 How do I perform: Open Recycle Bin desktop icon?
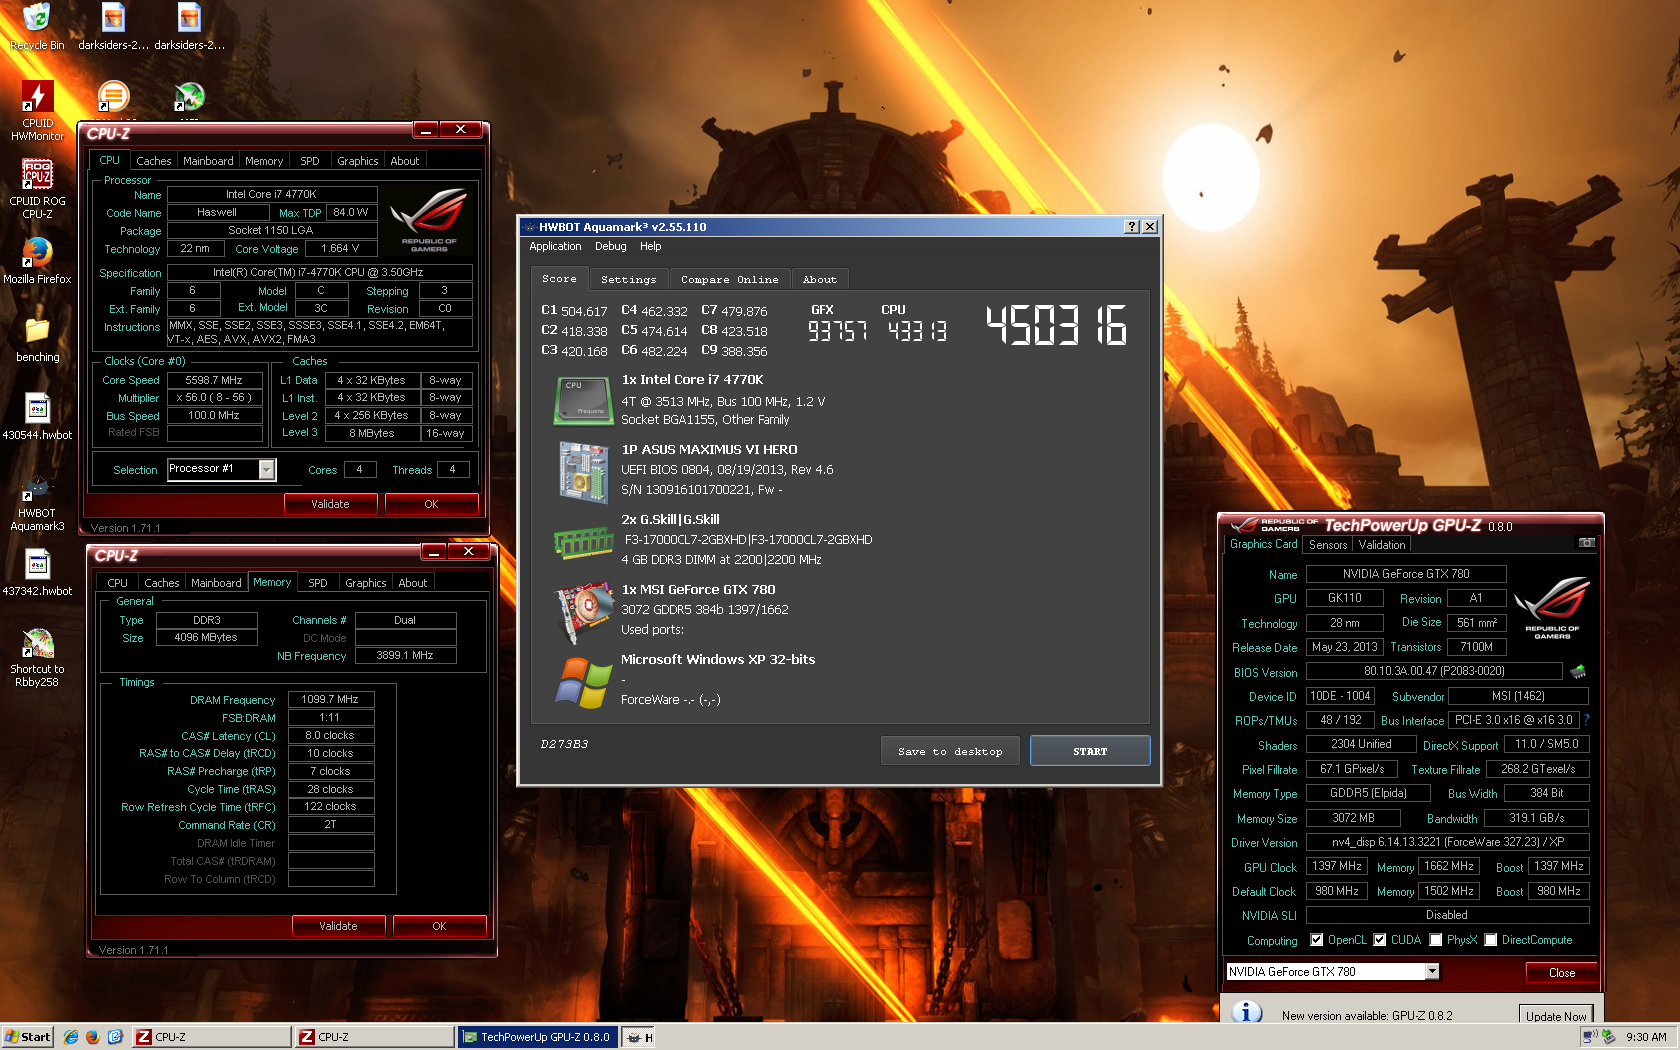coord(37,27)
